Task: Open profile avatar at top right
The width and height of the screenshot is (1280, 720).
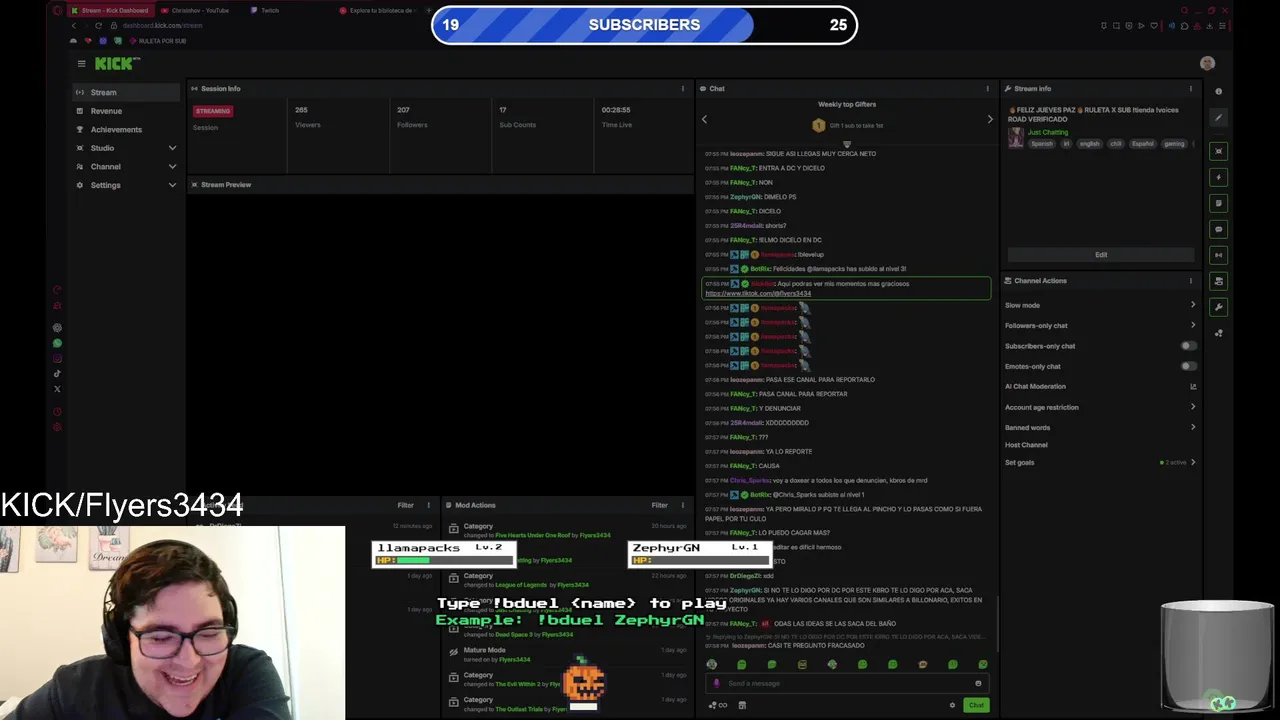Action: [x=1207, y=63]
